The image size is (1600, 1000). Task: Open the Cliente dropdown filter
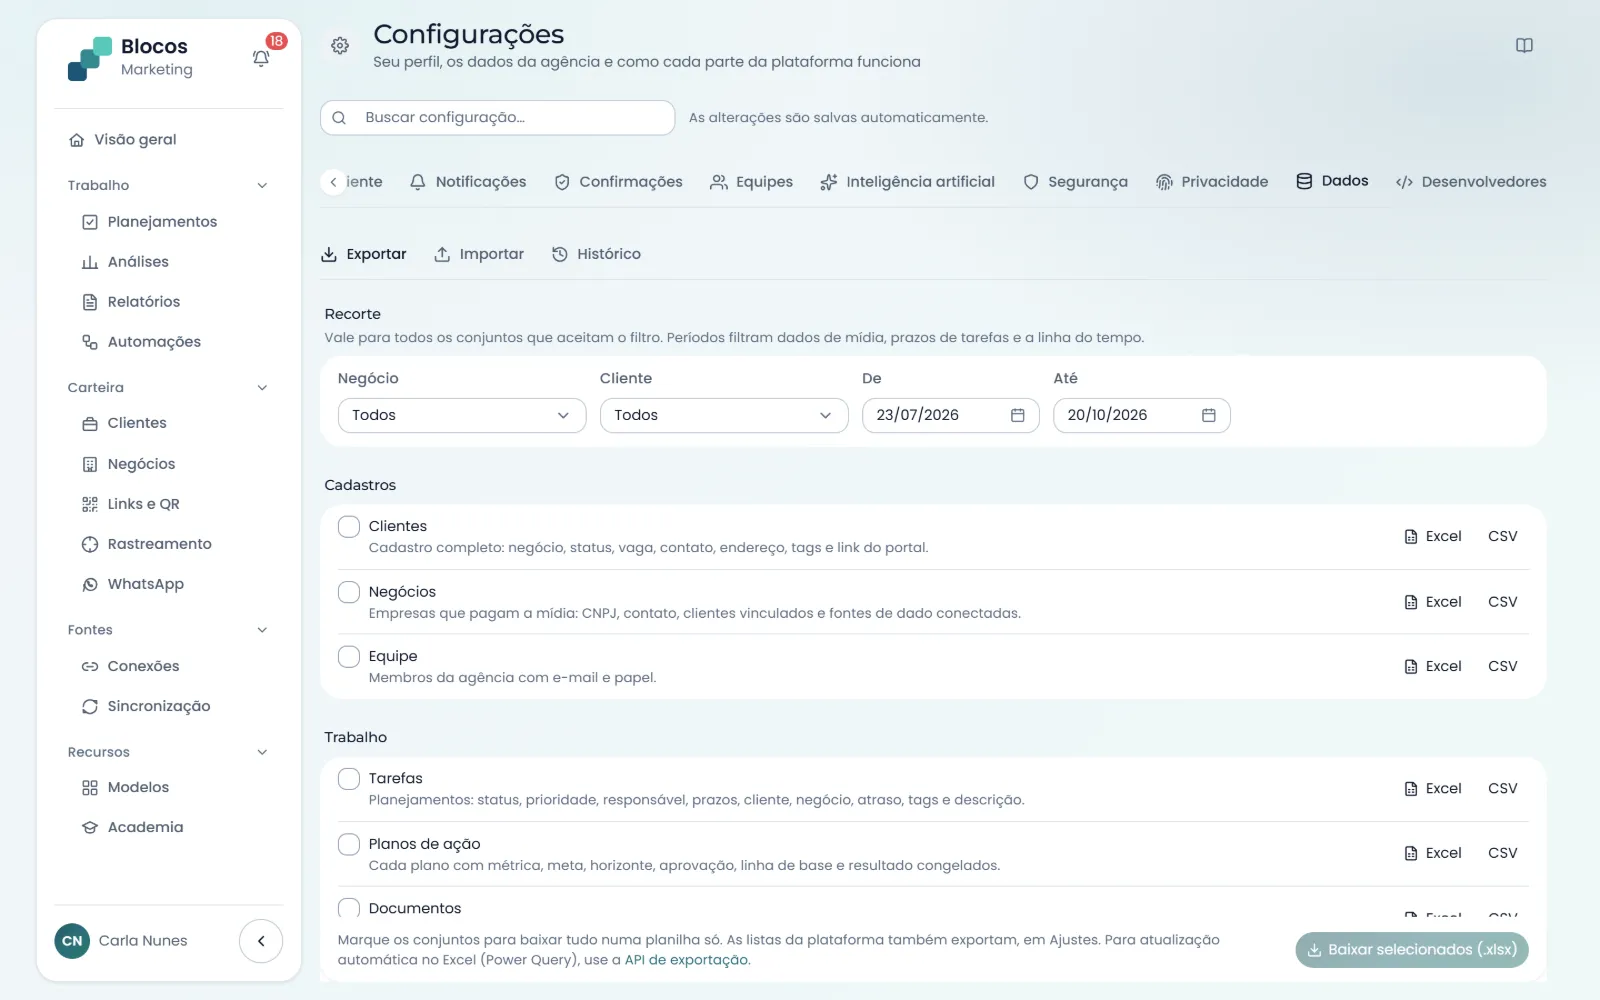(724, 415)
